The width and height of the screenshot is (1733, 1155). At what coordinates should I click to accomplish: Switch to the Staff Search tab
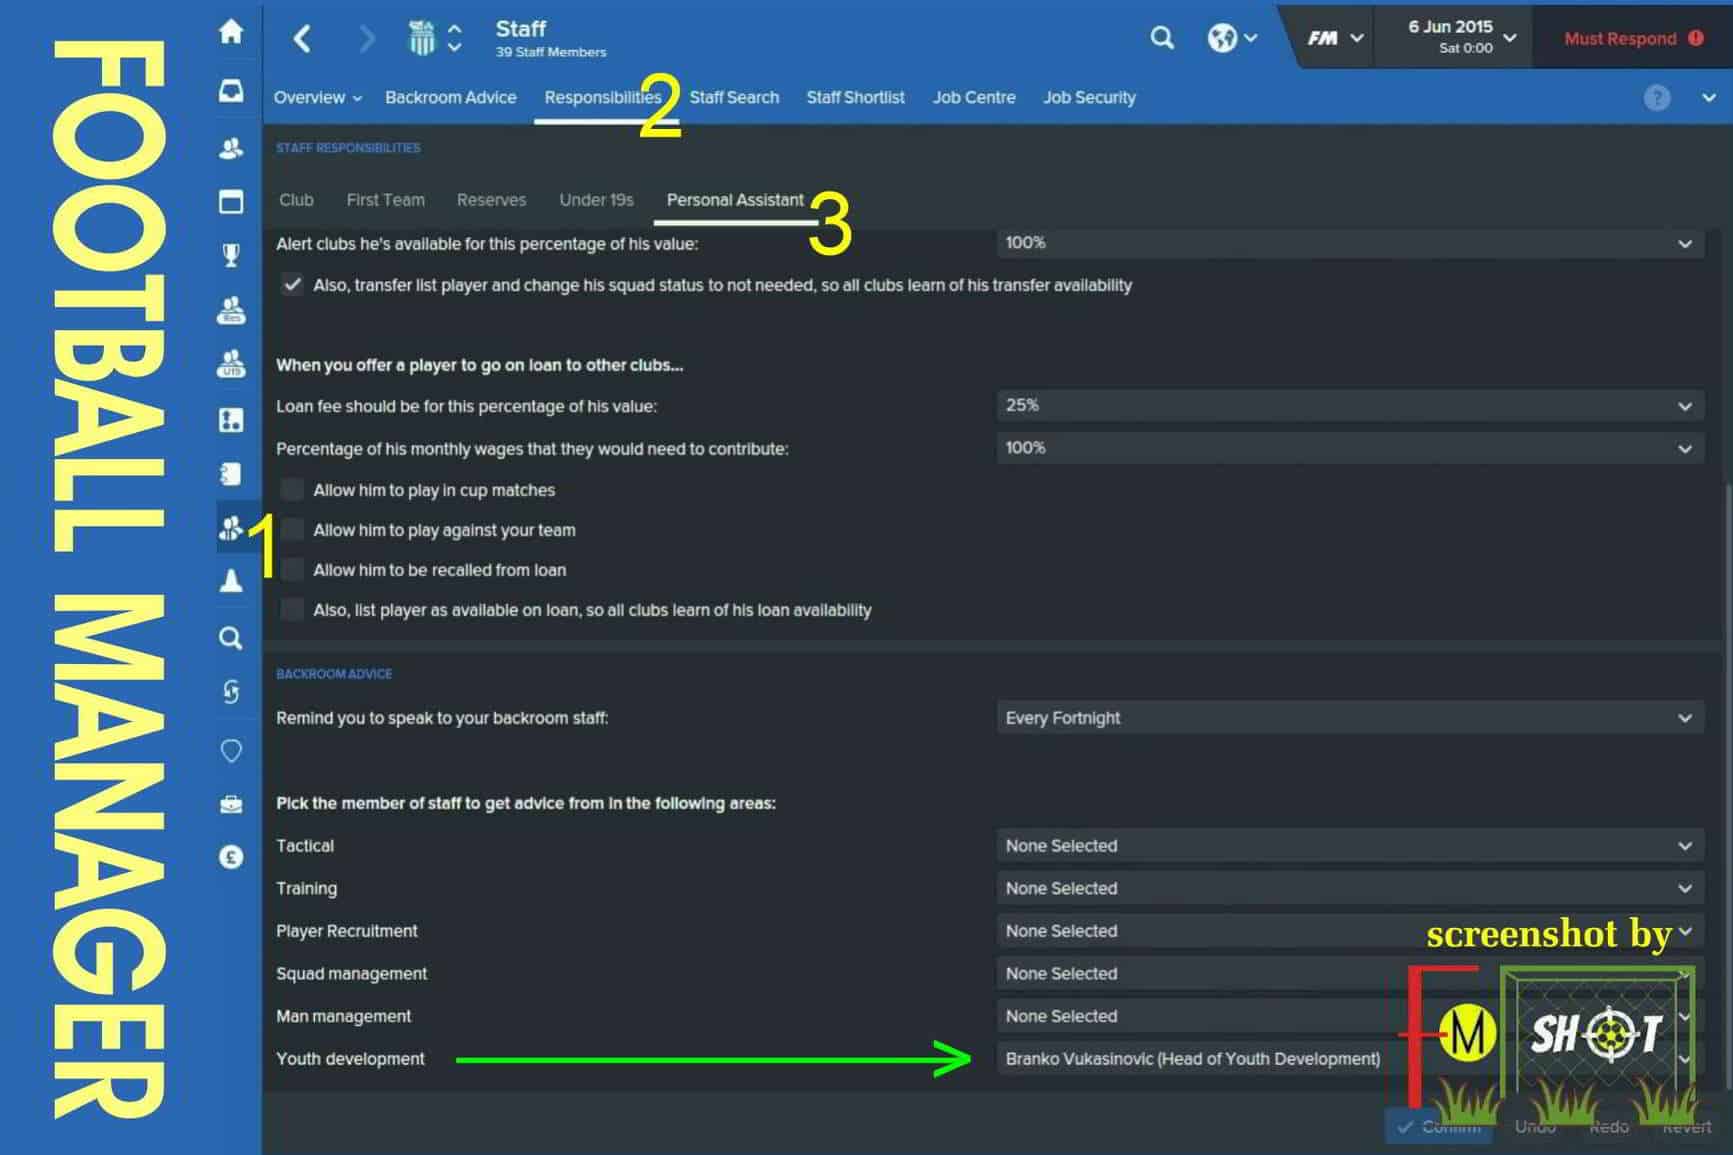[734, 98]
